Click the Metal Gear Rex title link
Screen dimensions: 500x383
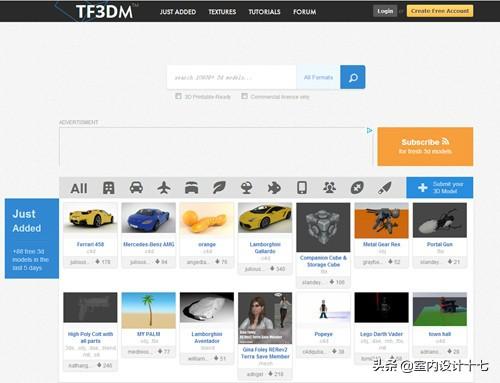click(381, 244)
